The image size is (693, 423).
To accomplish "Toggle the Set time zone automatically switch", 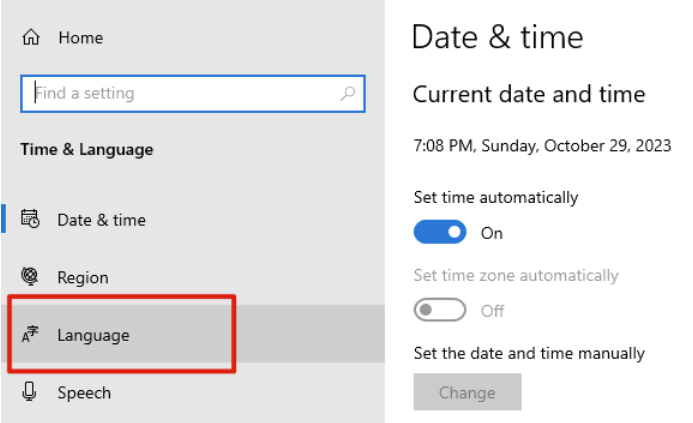I will 440,310.
